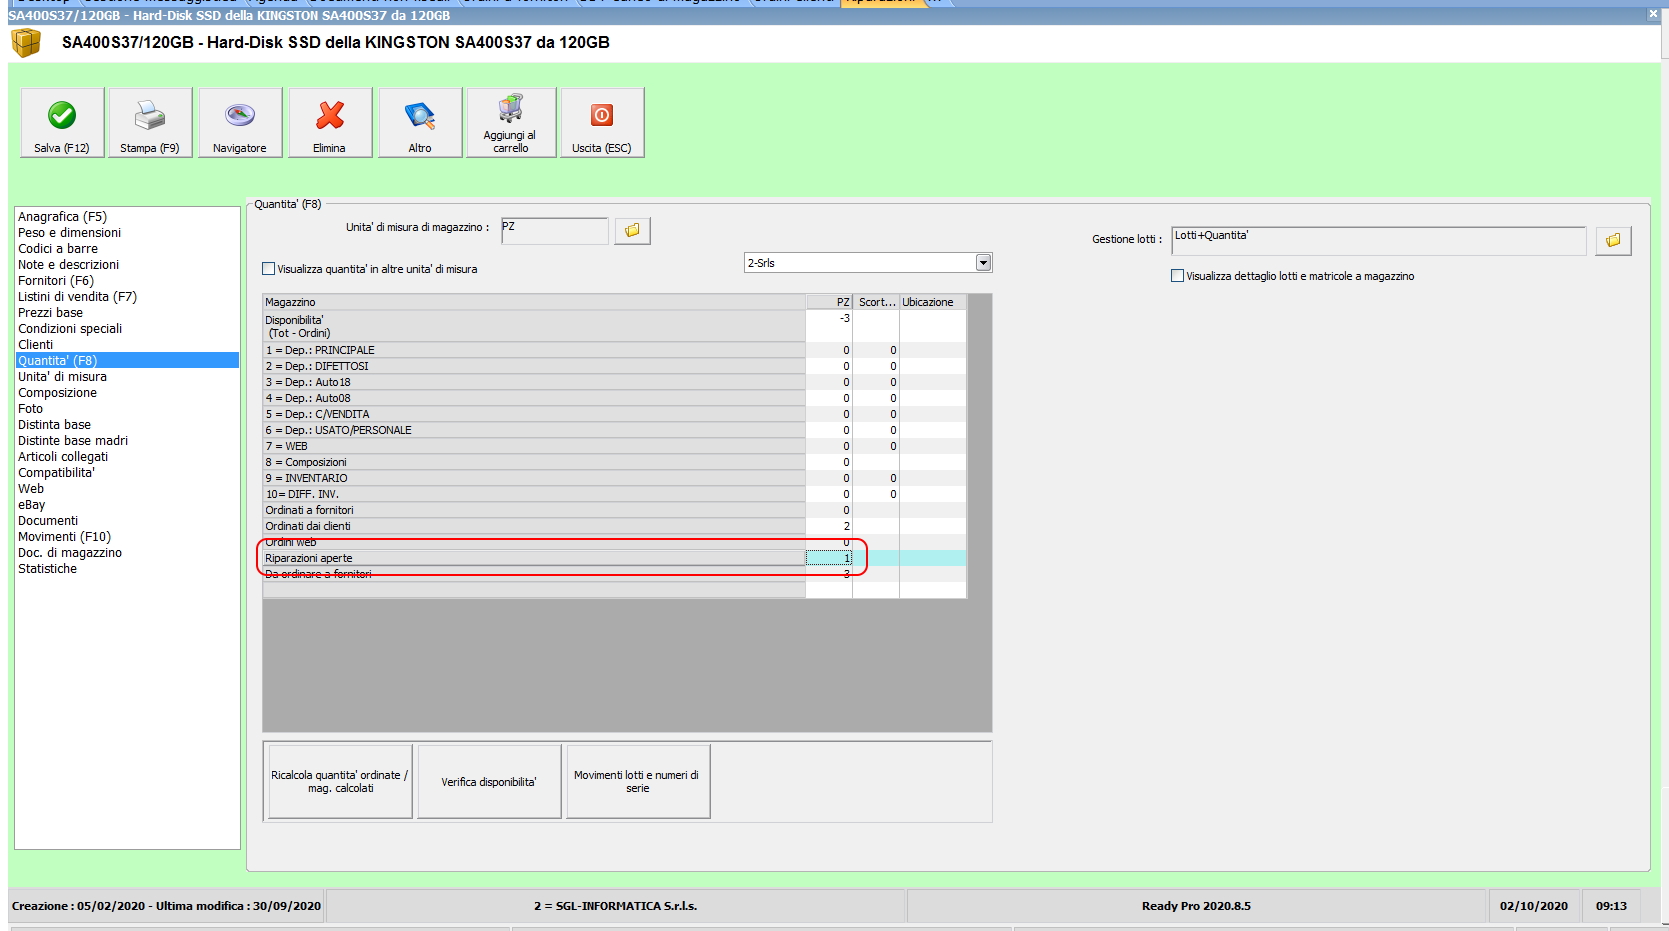The height and width of the screenshot is (931, 1669).
Task: Open folder icon next to Gestione lotti field
Action: coord(1613,240)
